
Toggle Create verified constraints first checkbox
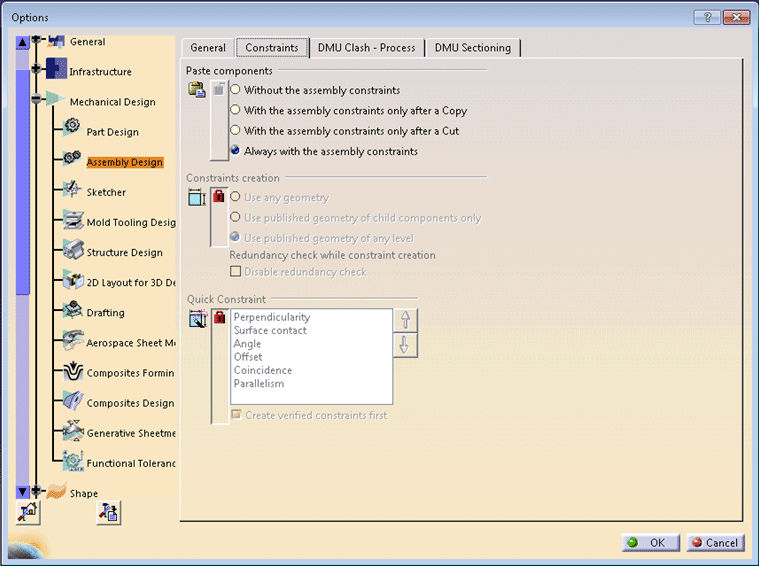point(236,414)
